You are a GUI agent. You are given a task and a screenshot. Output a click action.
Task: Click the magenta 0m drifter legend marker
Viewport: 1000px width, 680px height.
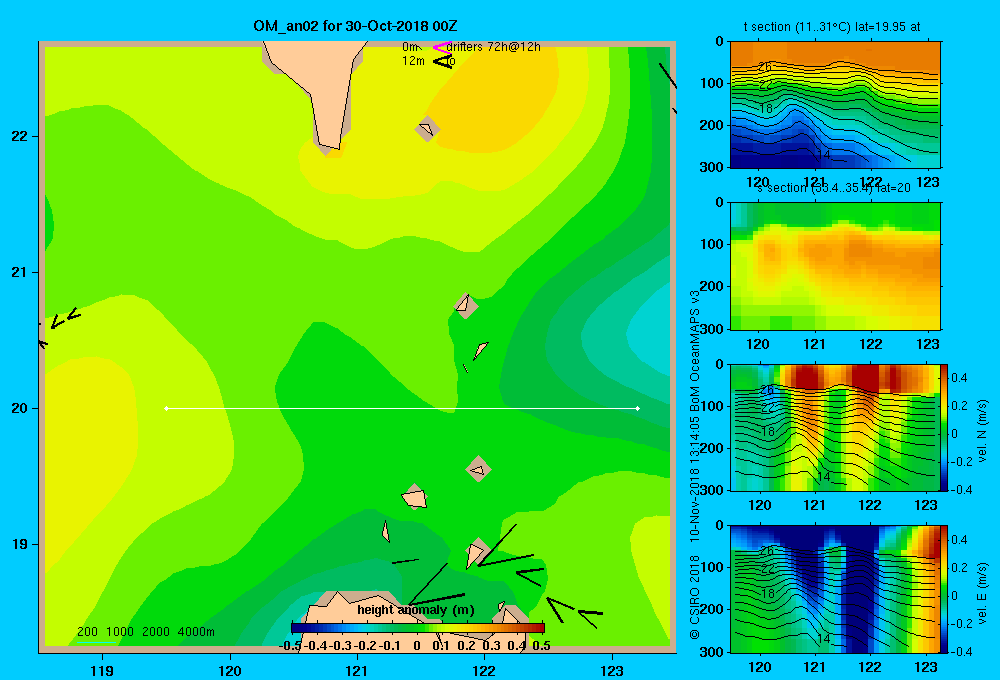pos(442,47)
